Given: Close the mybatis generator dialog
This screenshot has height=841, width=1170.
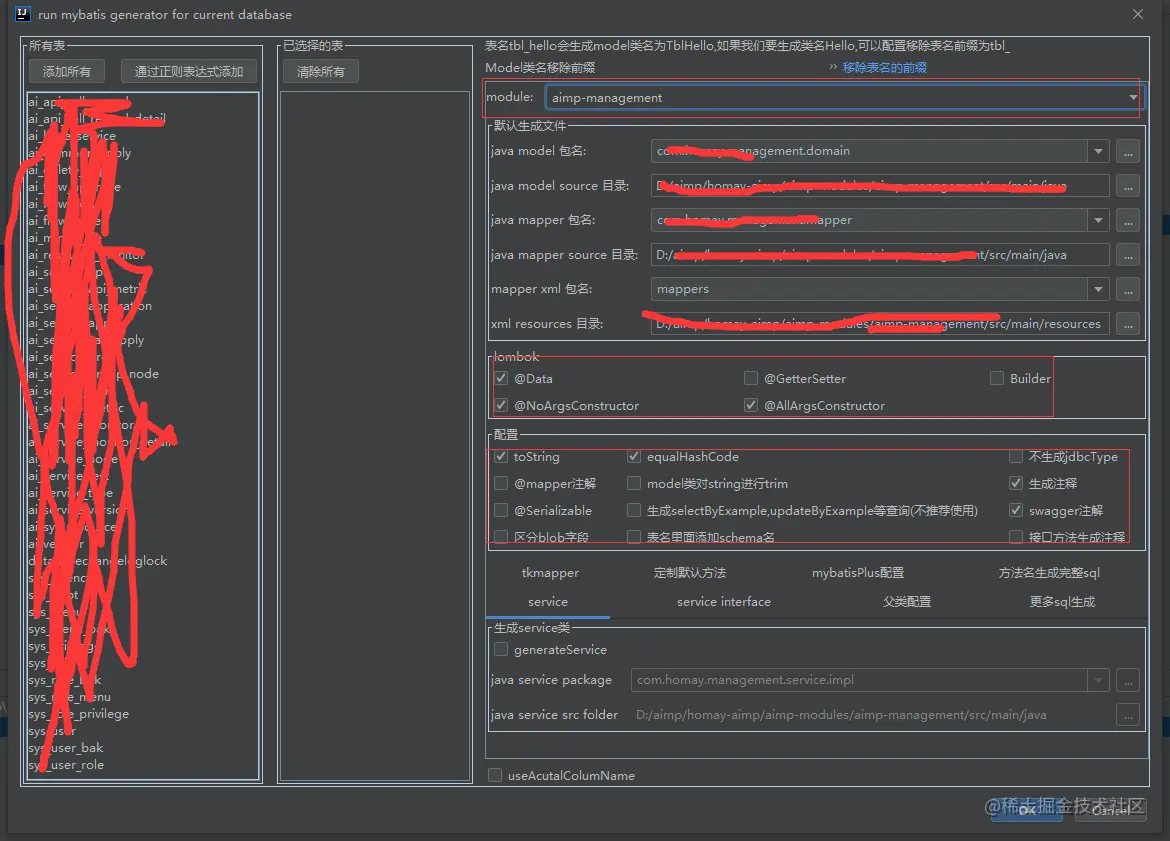Looking at the screenshot, I should click(x=1137, y=14).
